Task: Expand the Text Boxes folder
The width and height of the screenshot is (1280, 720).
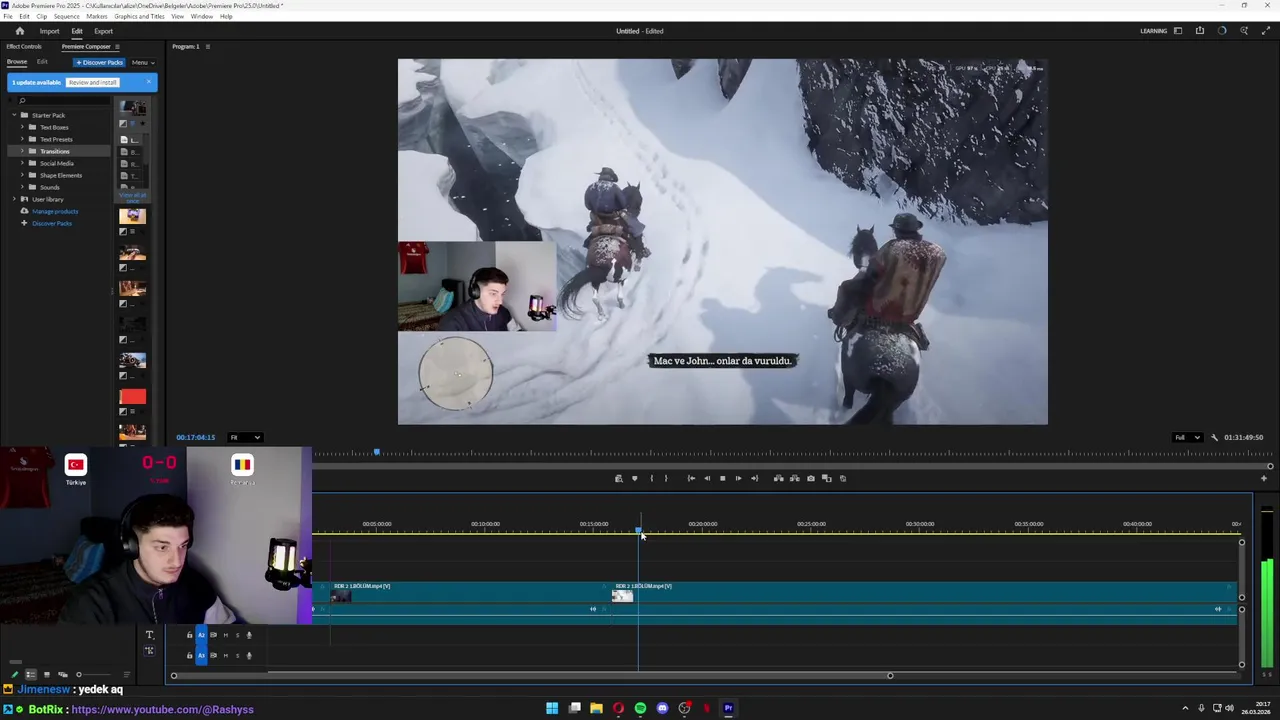Action: 23,127
